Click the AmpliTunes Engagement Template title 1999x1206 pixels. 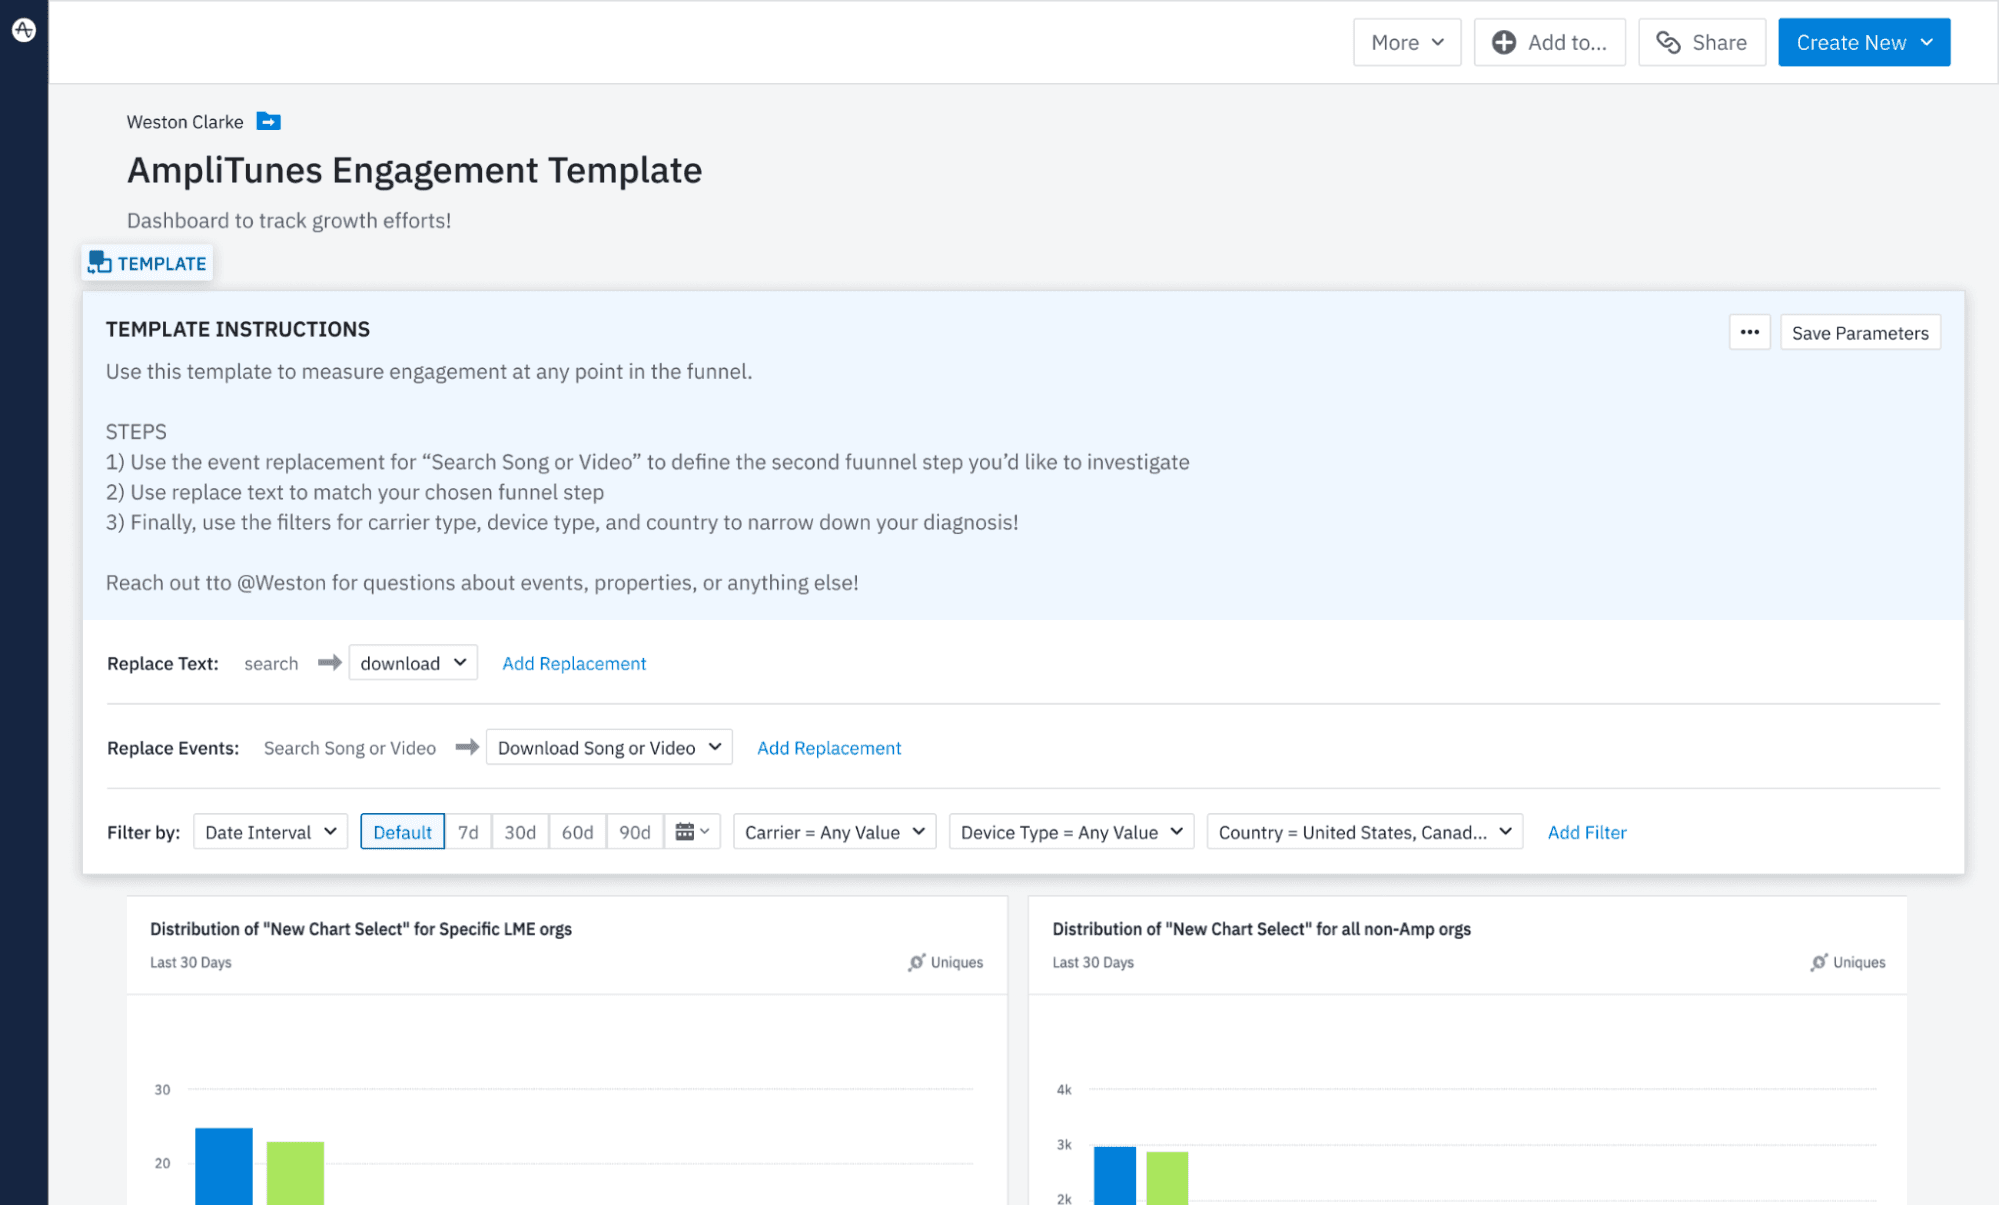tap(414, 170)
